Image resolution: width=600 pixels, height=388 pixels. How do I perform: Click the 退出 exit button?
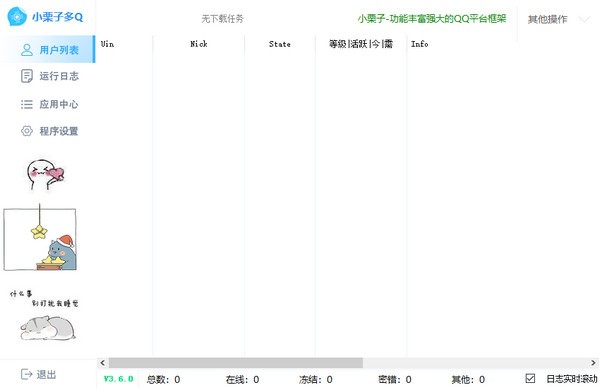pos(38,374)
